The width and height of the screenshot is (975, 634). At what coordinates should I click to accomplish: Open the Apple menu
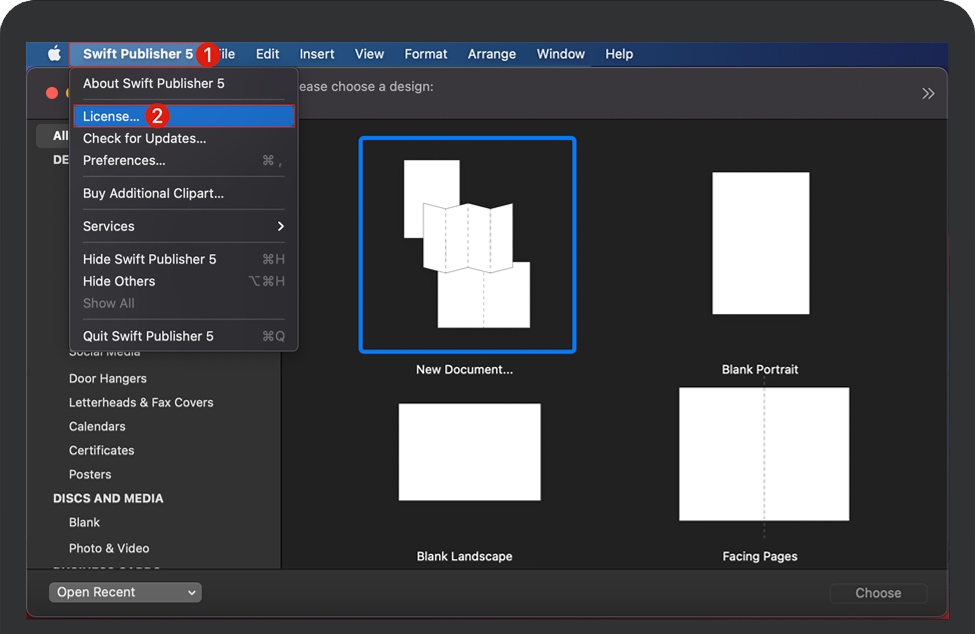coord(54,54)
